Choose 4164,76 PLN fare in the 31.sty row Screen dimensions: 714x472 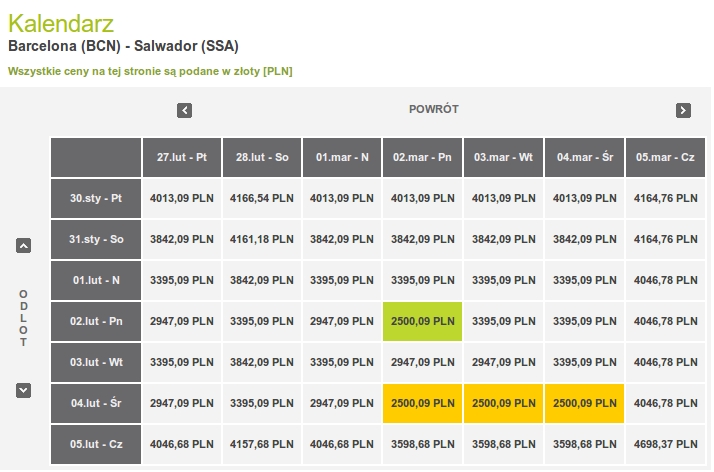coord(665,239)
